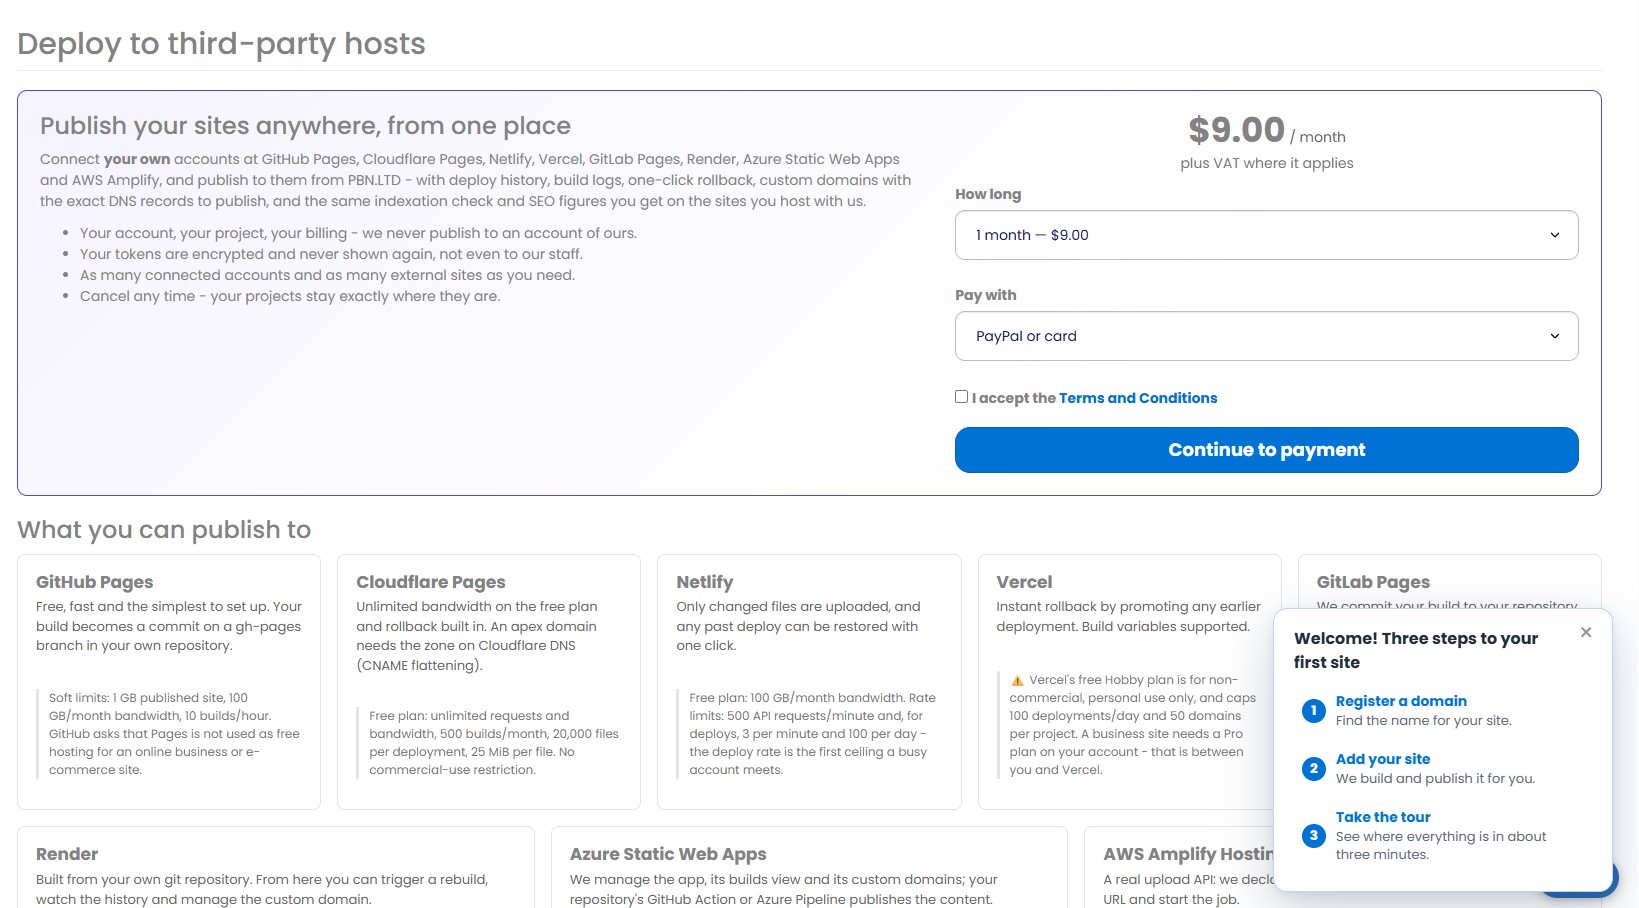1639x908 pixels.
Task: Click the Render card heading
Action: click(x=67, y=854)
